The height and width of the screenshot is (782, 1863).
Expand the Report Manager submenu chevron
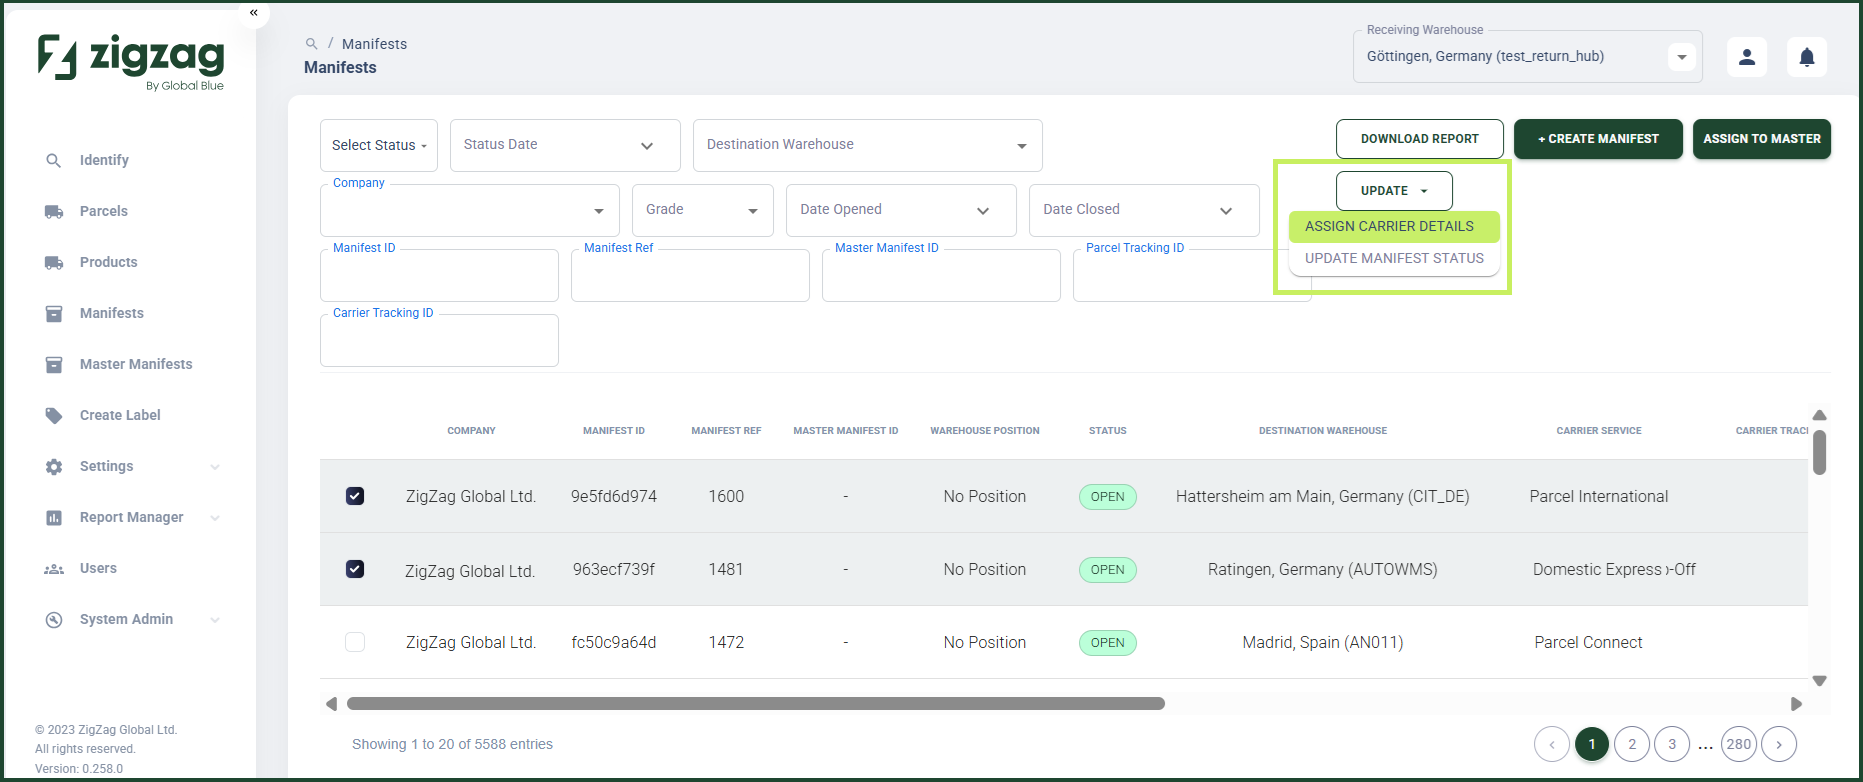tap(215, 518)
